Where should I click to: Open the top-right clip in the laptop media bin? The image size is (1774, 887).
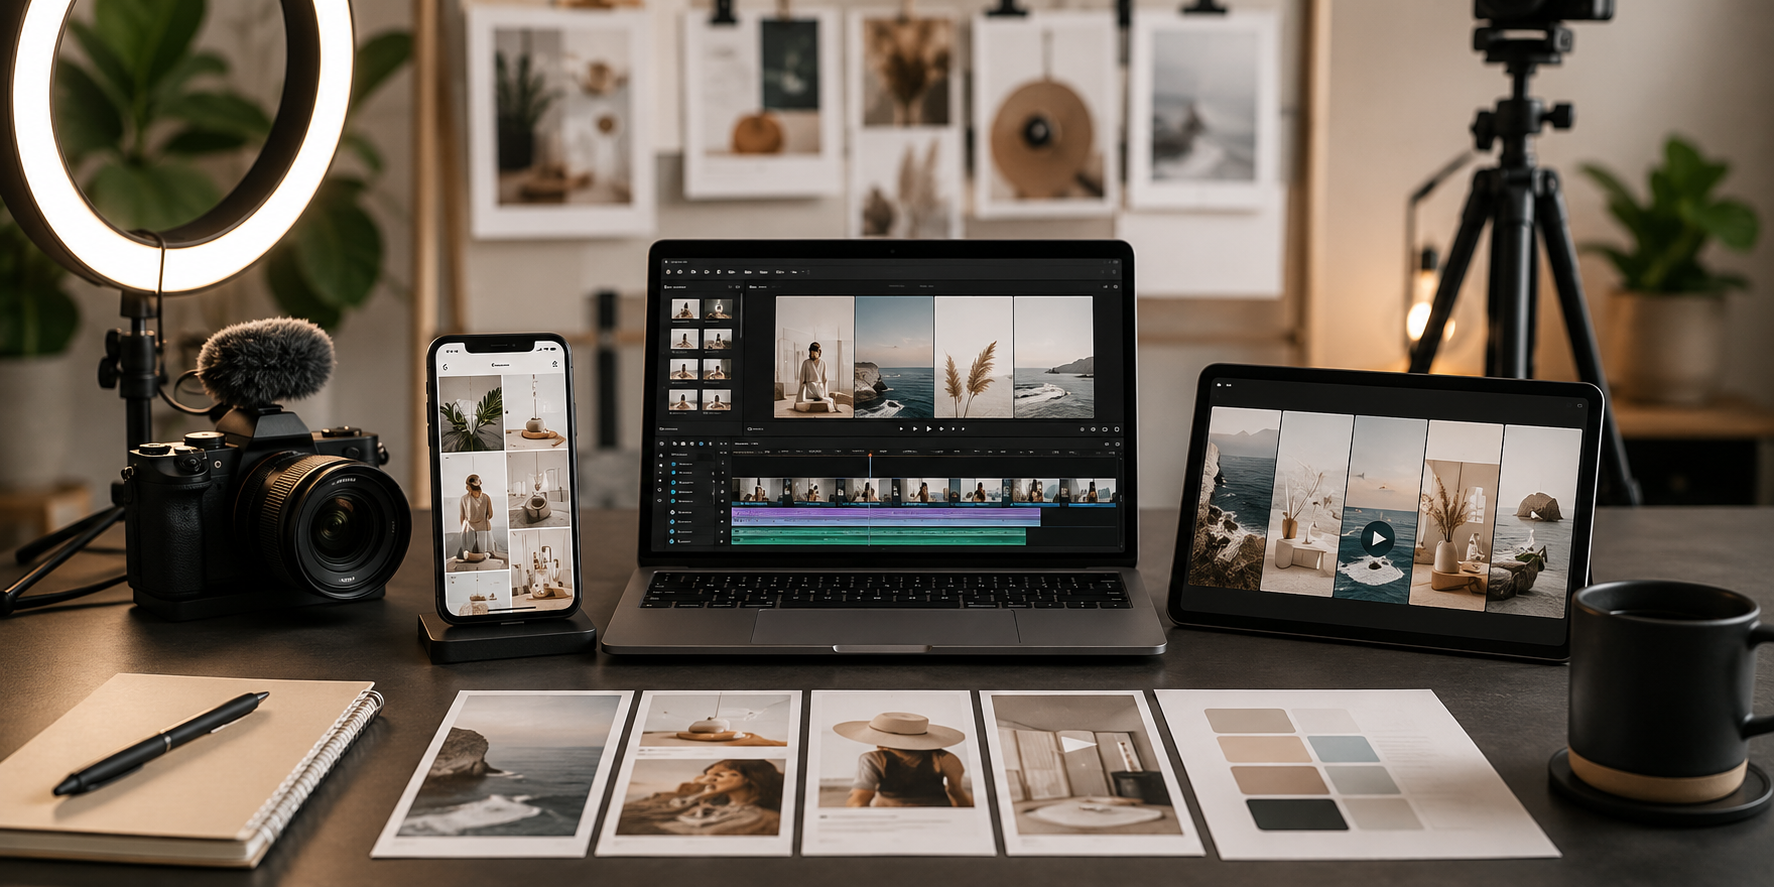coord(717,310)
